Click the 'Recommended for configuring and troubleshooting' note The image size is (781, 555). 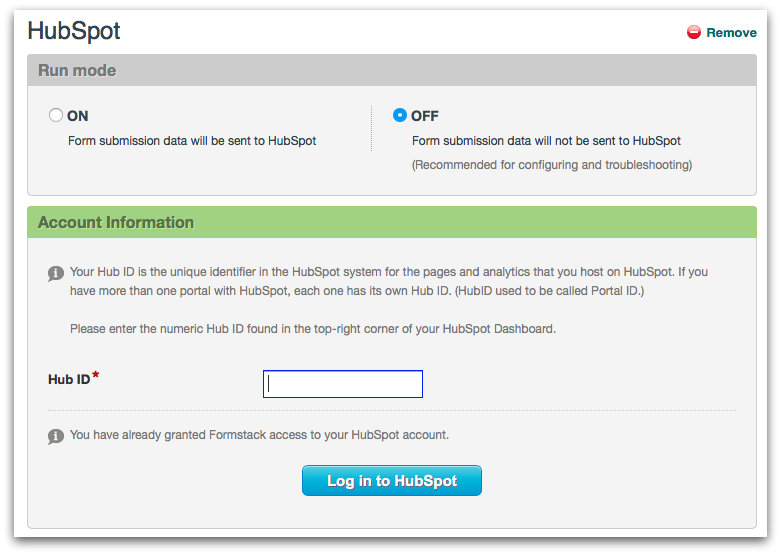tap(552, 164)
